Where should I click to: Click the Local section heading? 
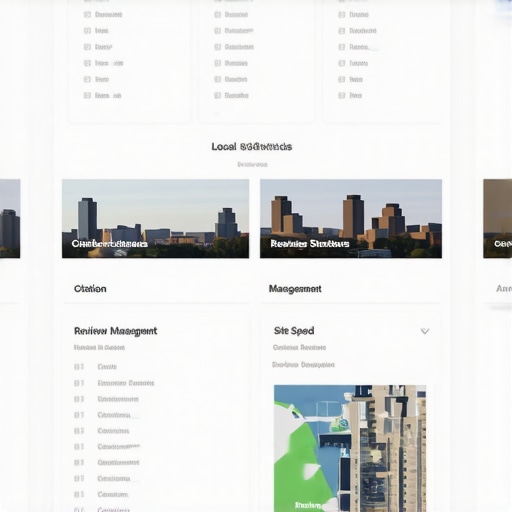point(252,147)
